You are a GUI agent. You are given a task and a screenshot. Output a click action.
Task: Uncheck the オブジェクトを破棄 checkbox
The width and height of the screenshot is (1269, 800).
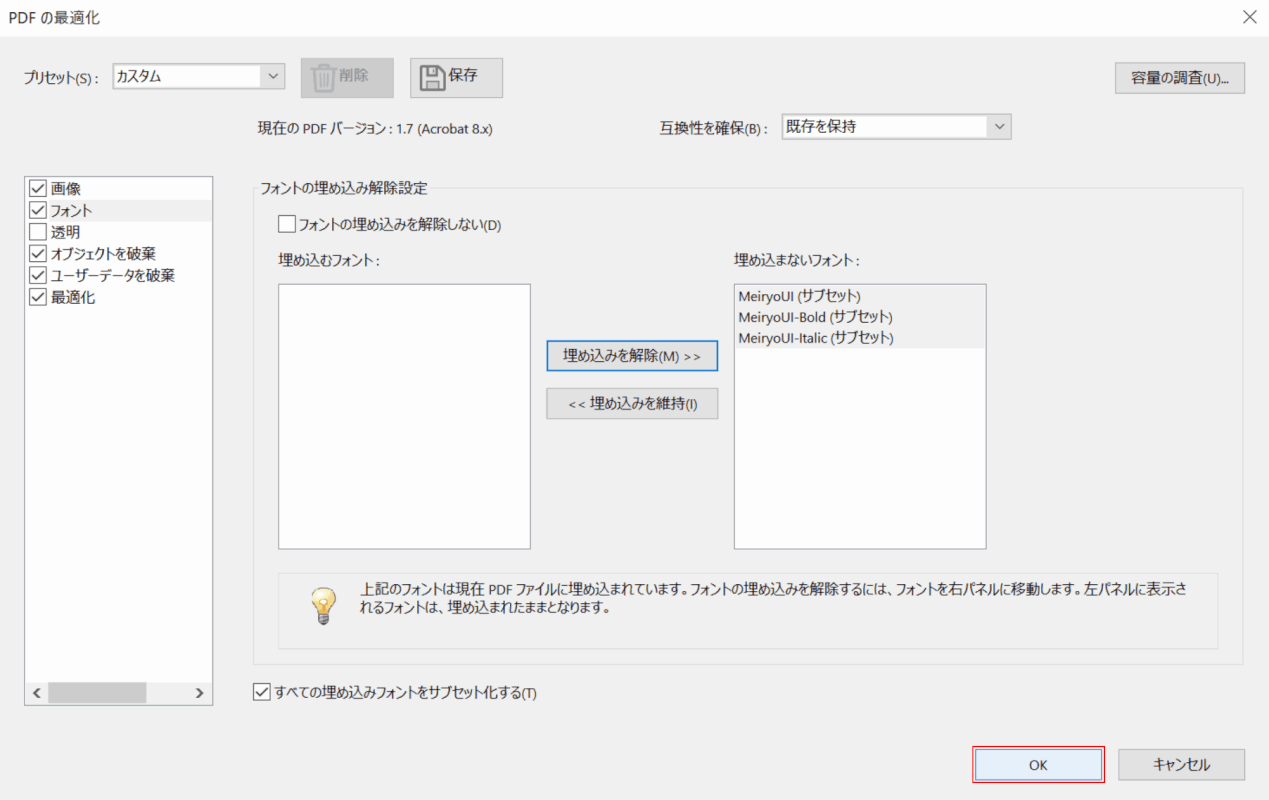pyautogui.click(x=39, y=254)
